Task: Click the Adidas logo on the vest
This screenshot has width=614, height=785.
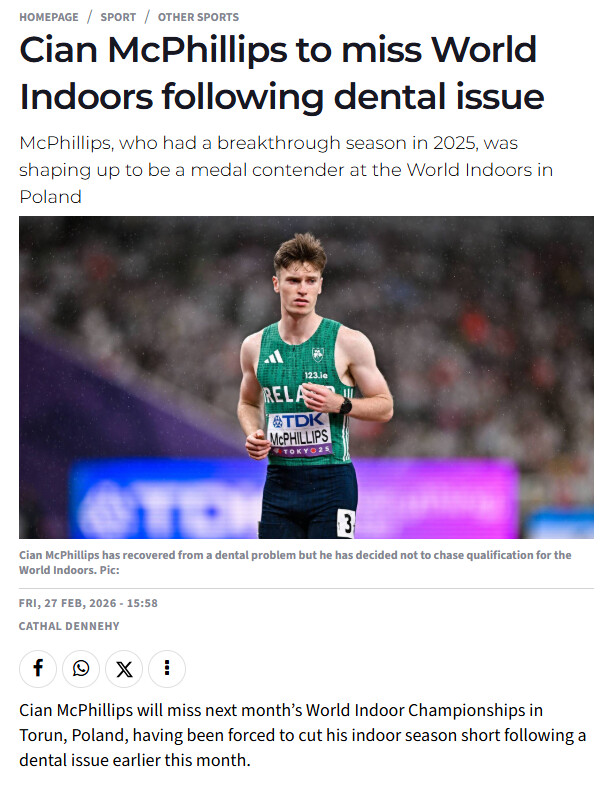Action: [x=273, y=356]
